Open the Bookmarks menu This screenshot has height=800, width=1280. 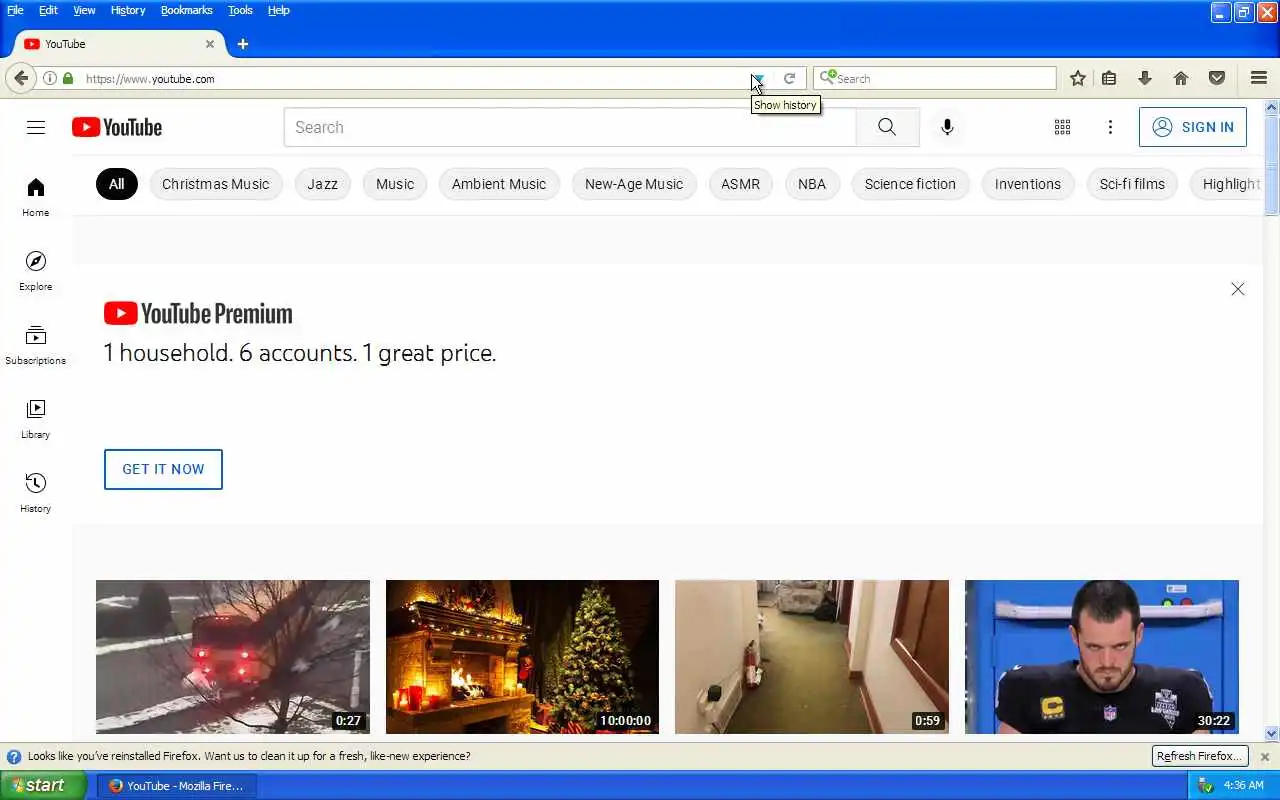(x=186, y=10)
